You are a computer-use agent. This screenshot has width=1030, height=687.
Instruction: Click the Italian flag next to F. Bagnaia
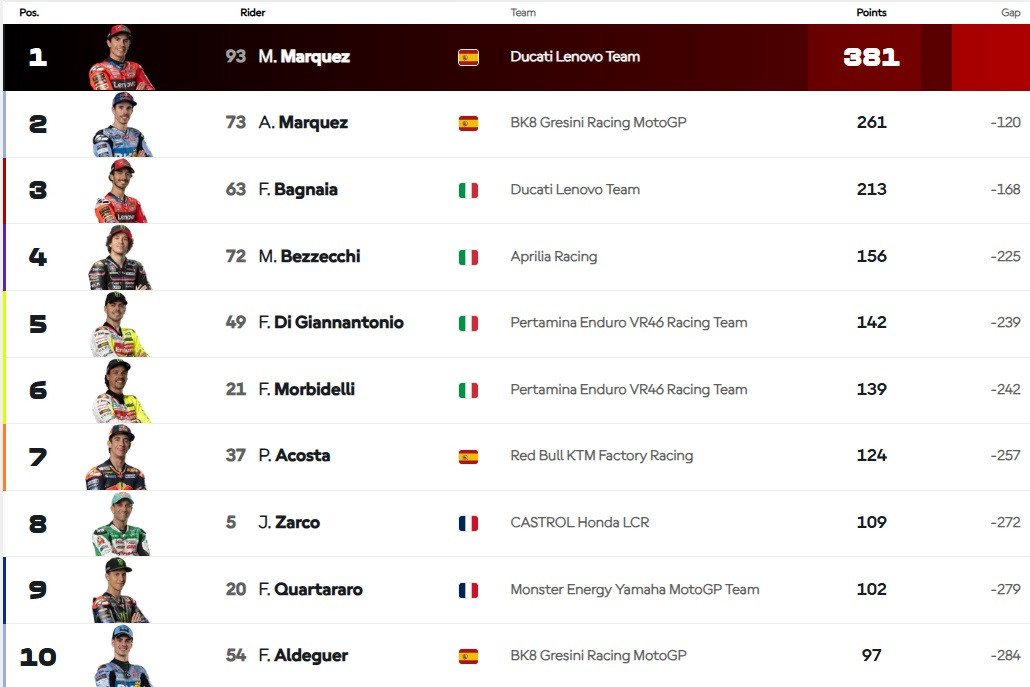tap(468, 190)
